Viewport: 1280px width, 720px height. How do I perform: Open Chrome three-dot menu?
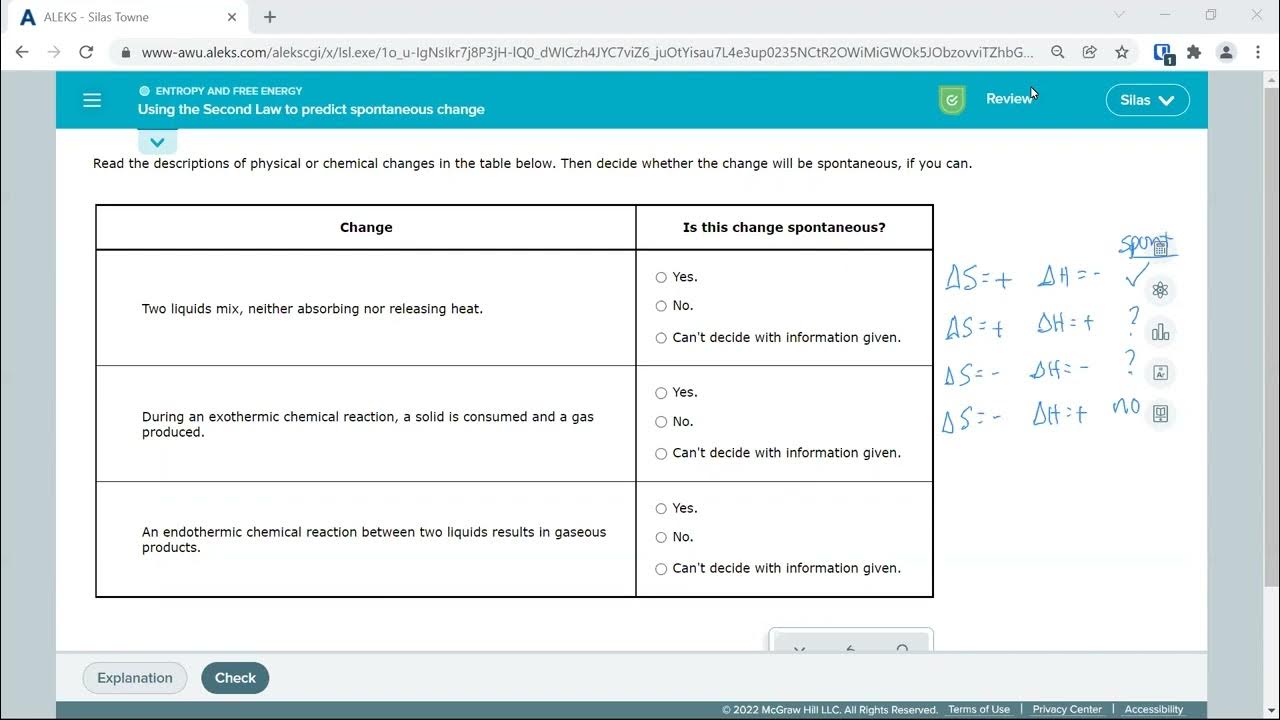coord(1258,52)
